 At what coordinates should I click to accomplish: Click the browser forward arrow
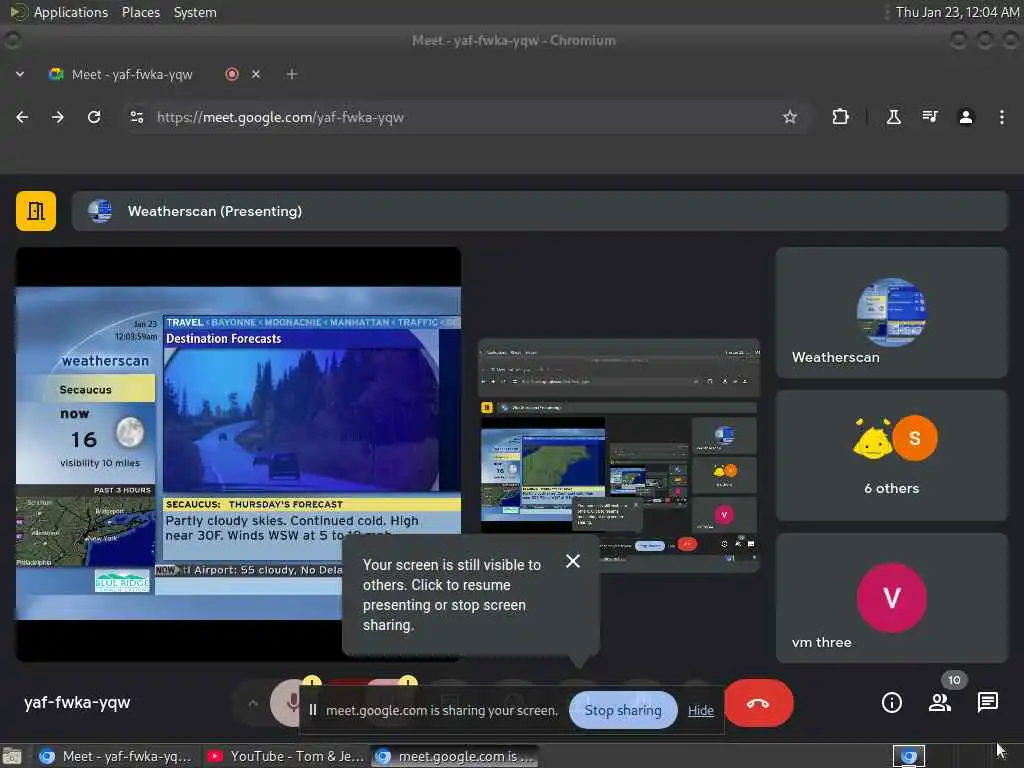point(58,117)
